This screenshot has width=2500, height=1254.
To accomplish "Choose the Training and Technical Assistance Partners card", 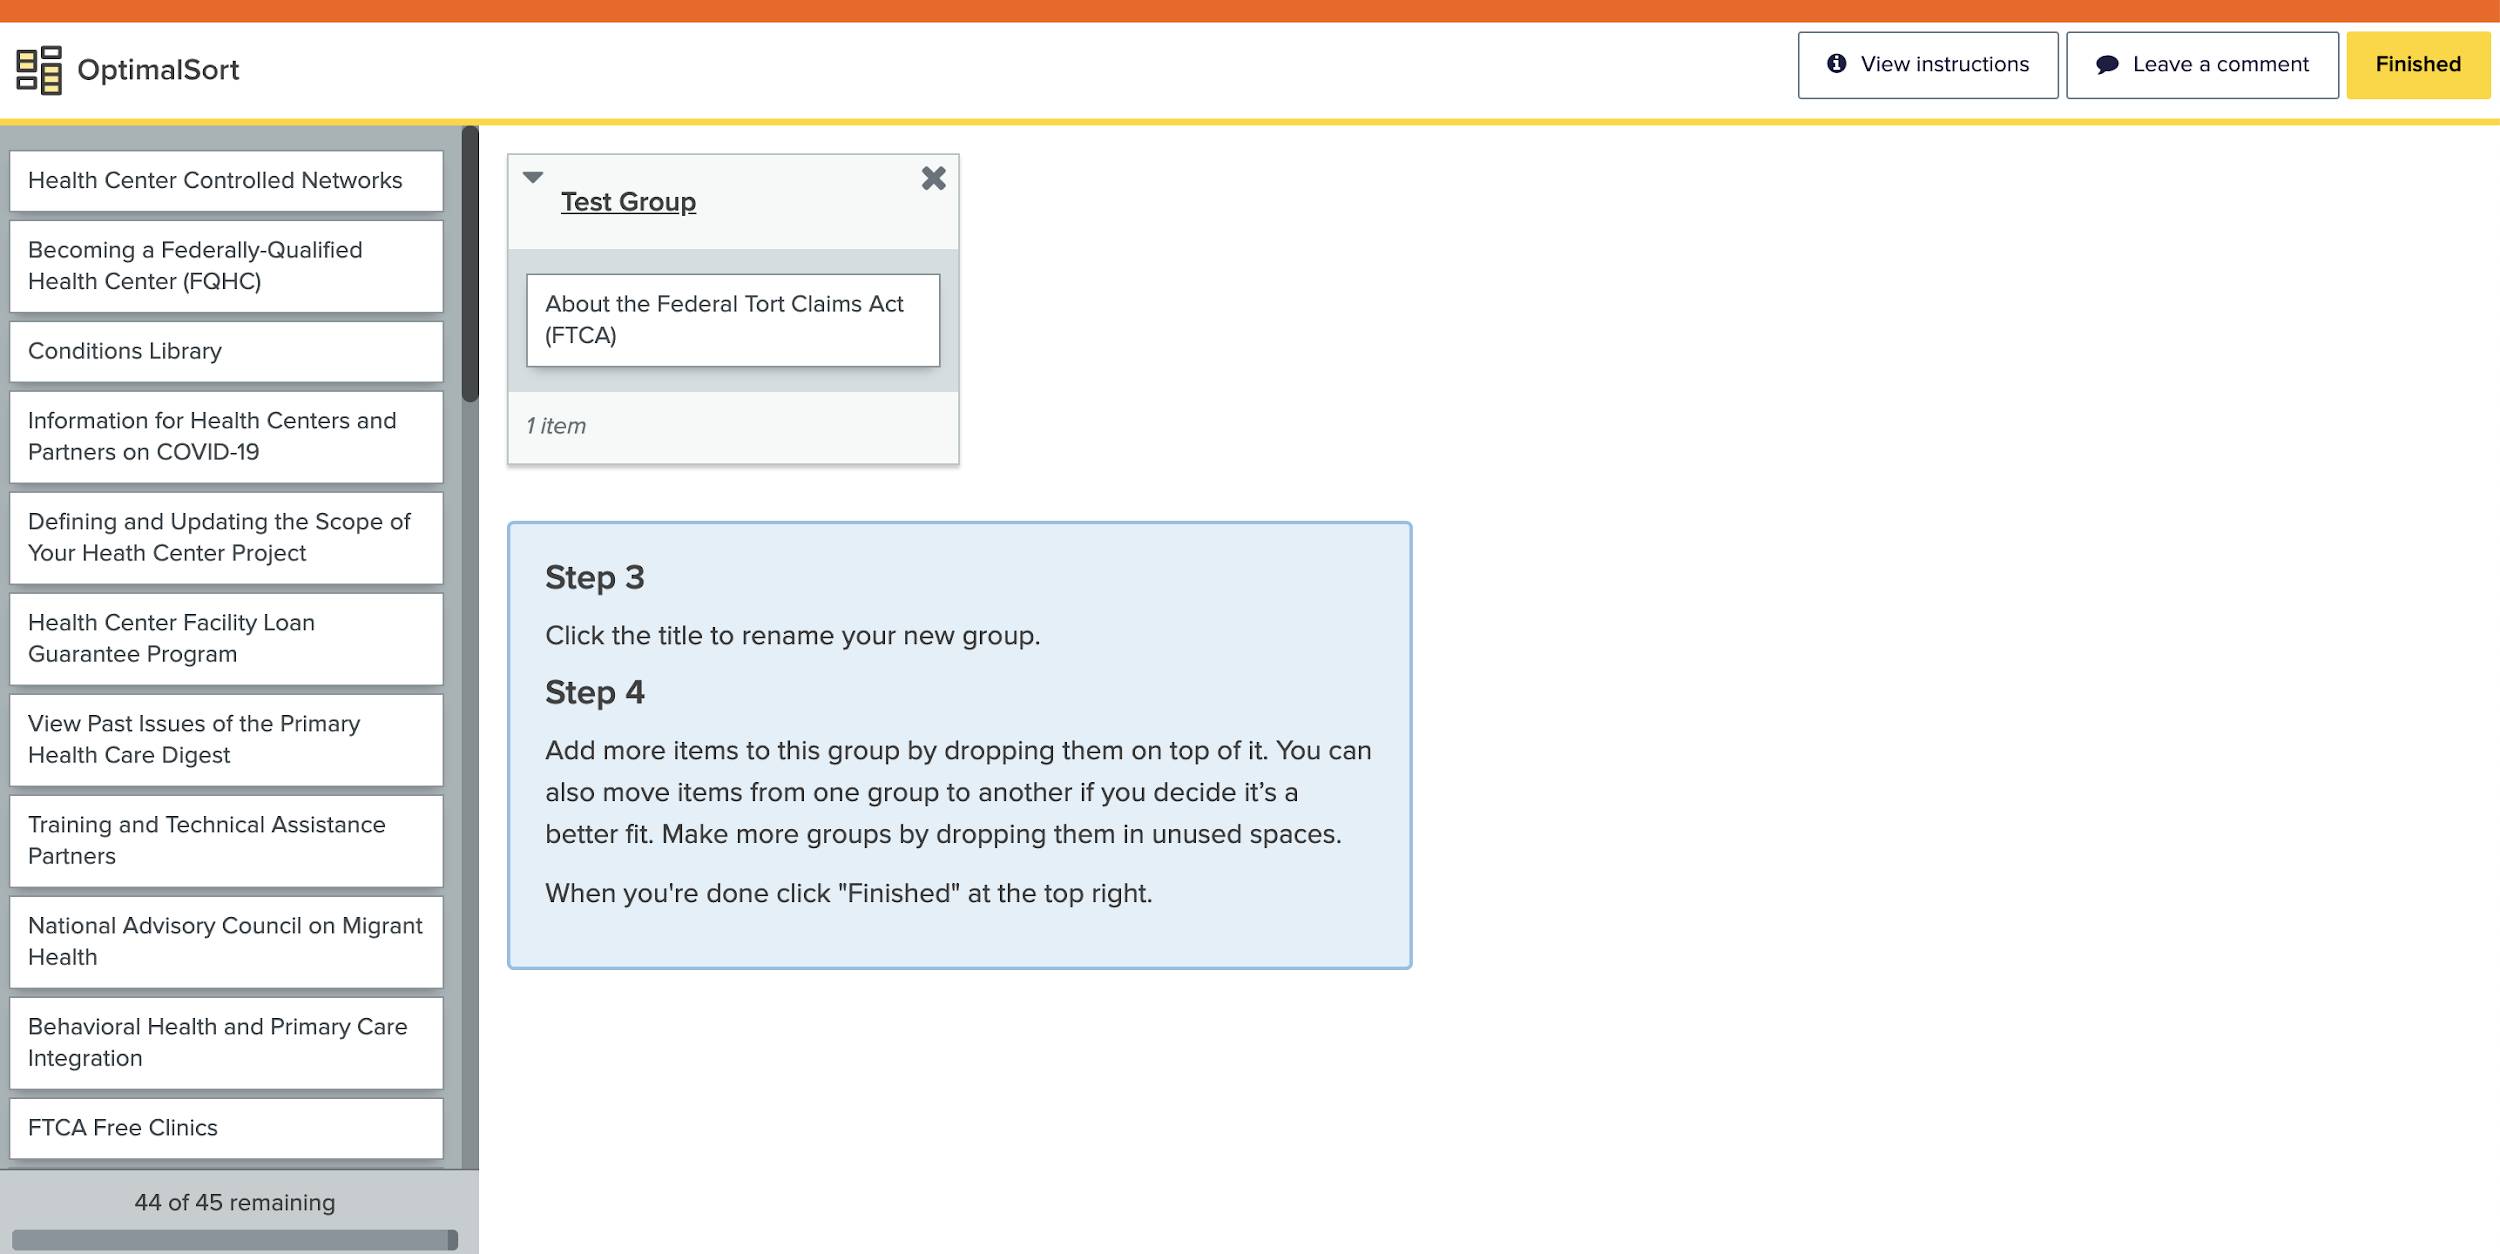I will pyautogui.click(x=226, y=840).
